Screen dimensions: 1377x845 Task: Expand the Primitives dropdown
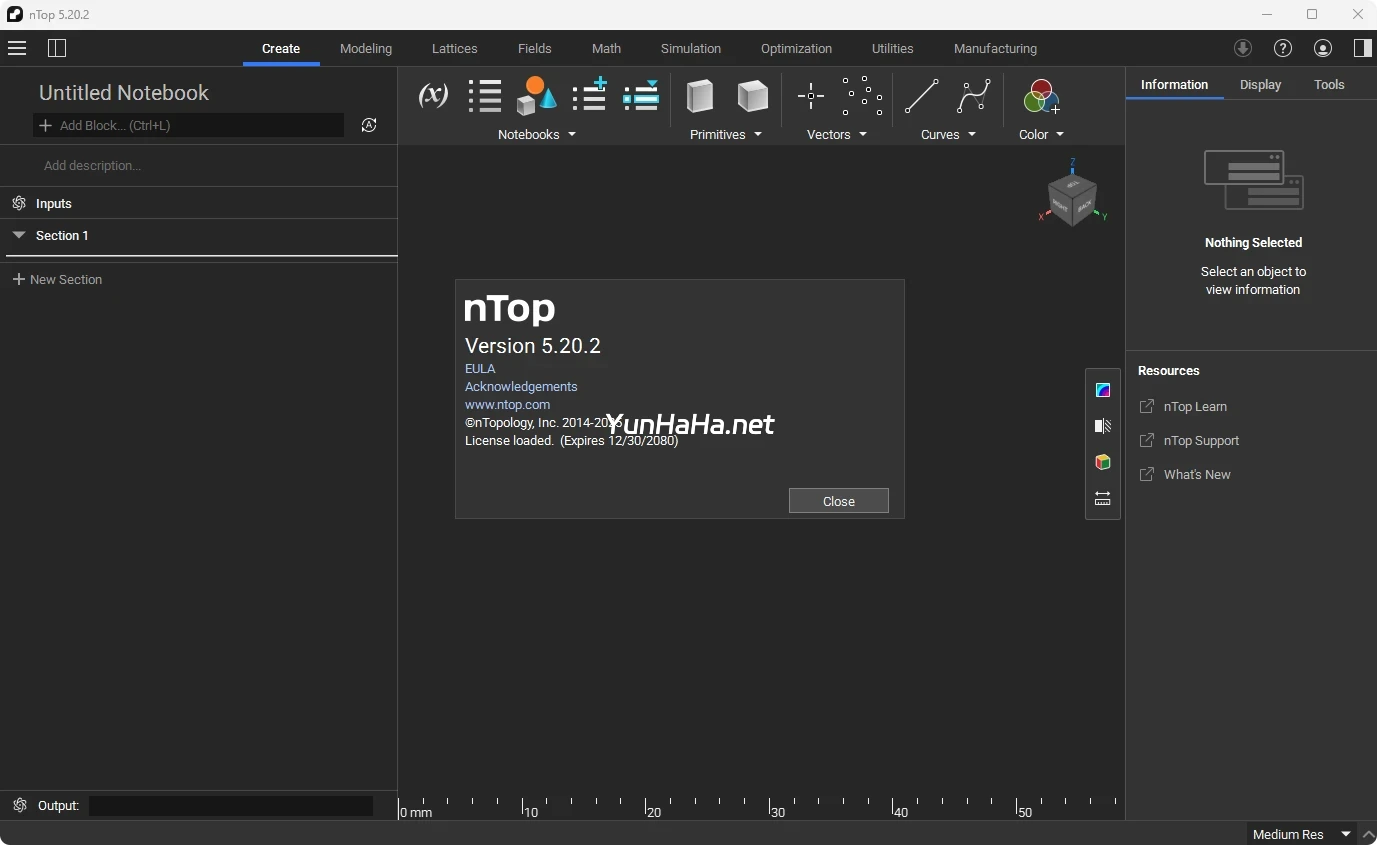pos(726,134)
